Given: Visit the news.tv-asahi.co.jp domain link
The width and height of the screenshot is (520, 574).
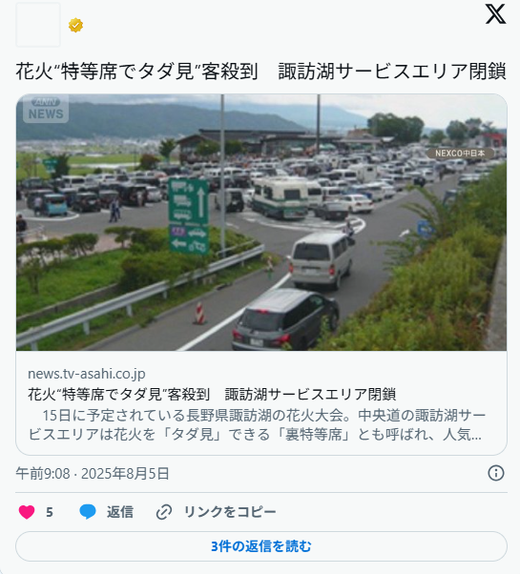Looking at the screenshot, I should click(87, 374).
